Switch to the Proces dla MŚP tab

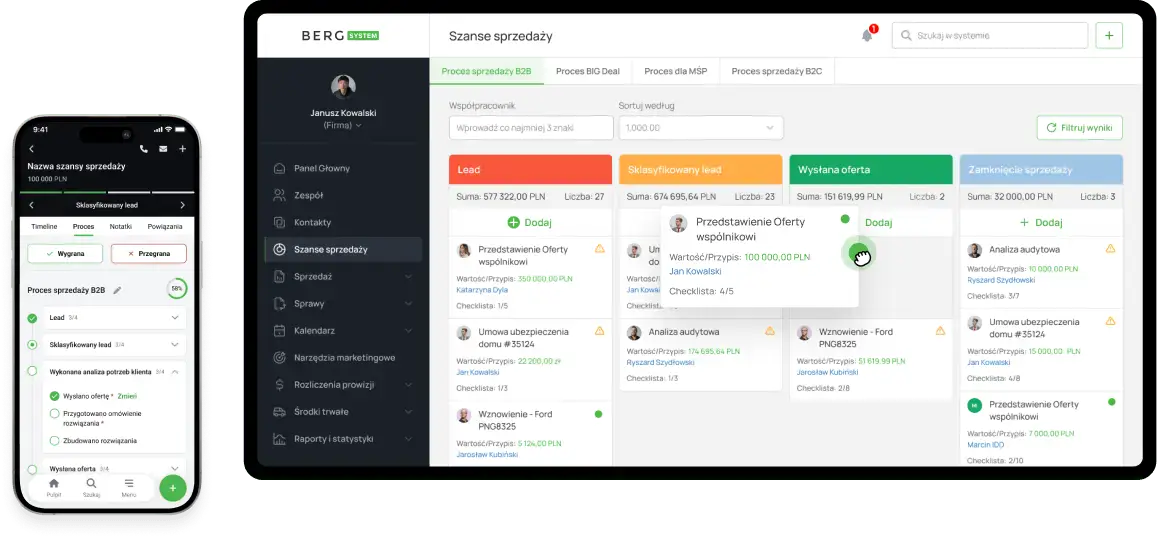(675, 72)
